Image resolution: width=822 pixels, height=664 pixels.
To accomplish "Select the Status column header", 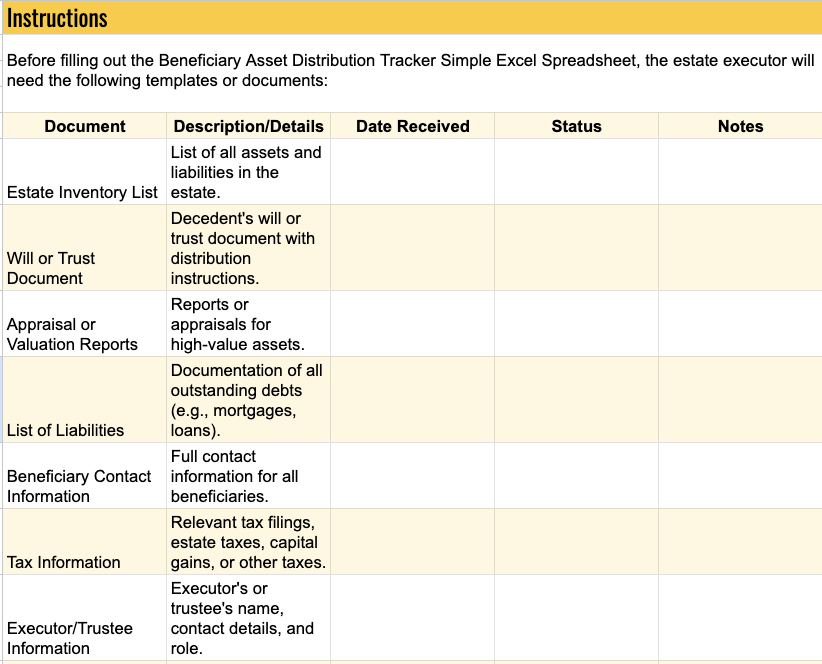I will pos(577,126).
